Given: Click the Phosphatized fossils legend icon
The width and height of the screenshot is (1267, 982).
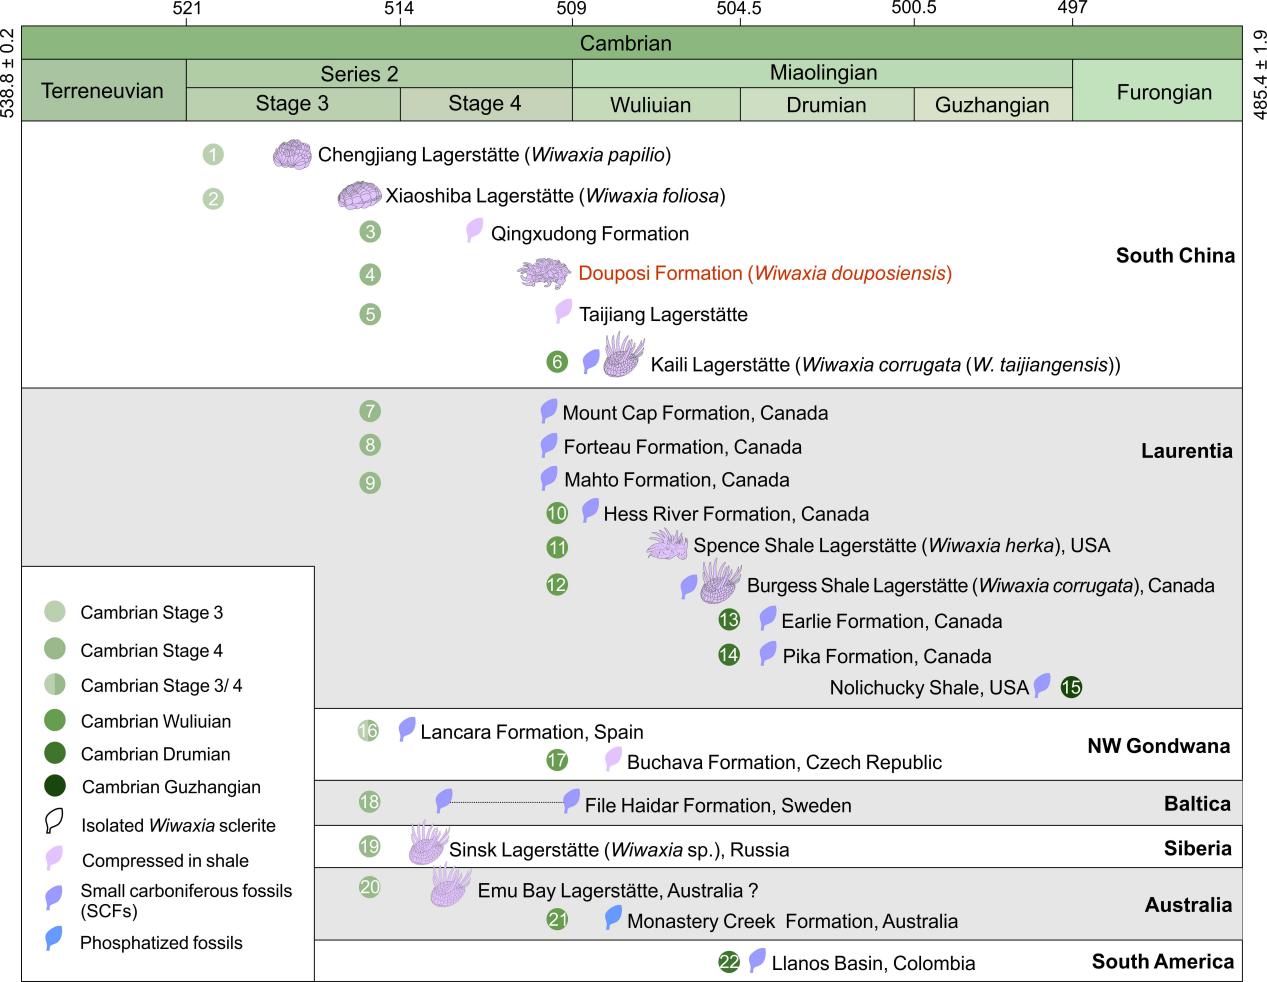Looking at the screenshot, I should (x=55, y=940).
